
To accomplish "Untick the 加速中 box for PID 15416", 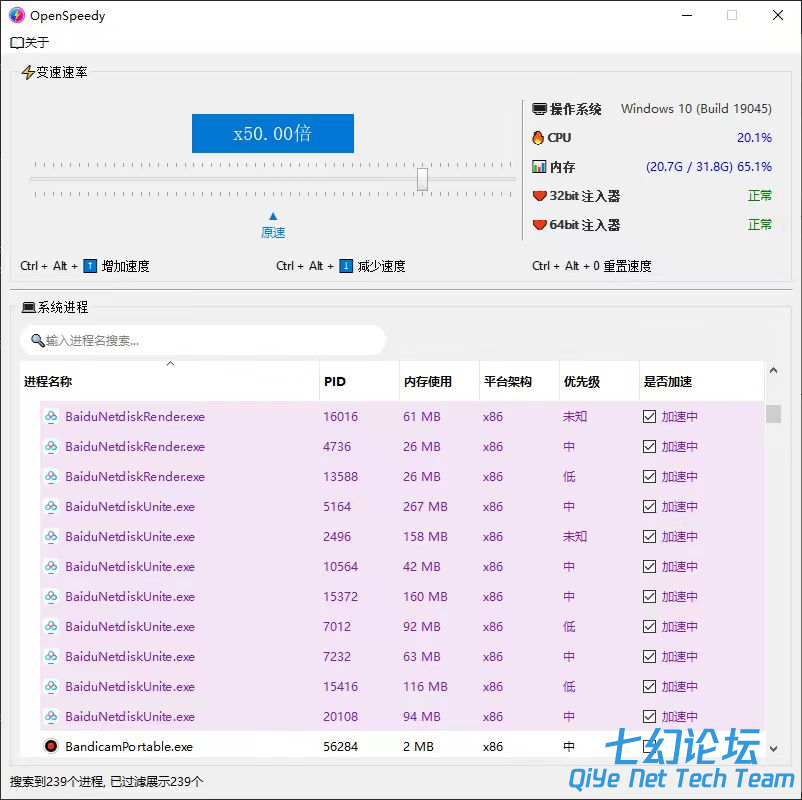I will click(649, 686).
